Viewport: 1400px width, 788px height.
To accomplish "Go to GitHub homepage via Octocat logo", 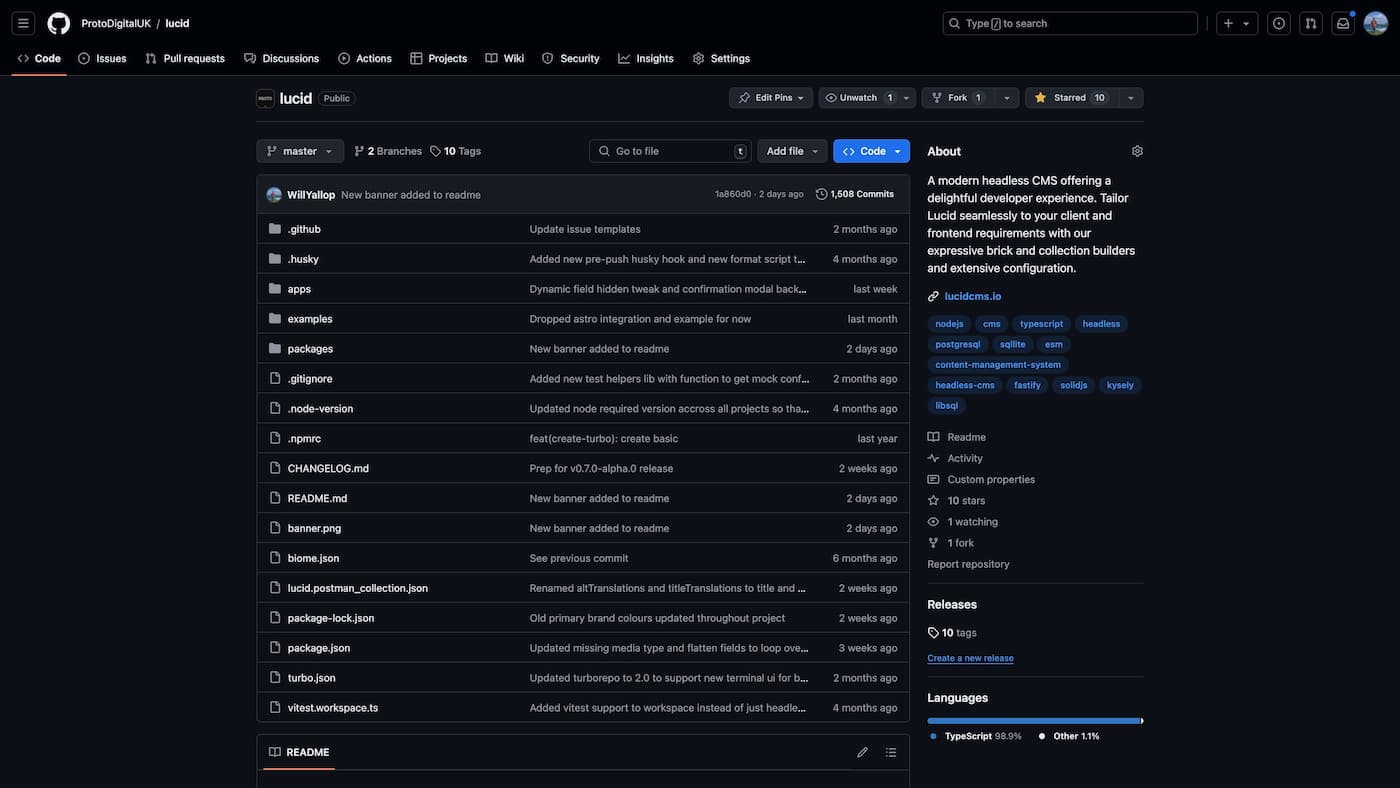I will (x=59, y=23).
